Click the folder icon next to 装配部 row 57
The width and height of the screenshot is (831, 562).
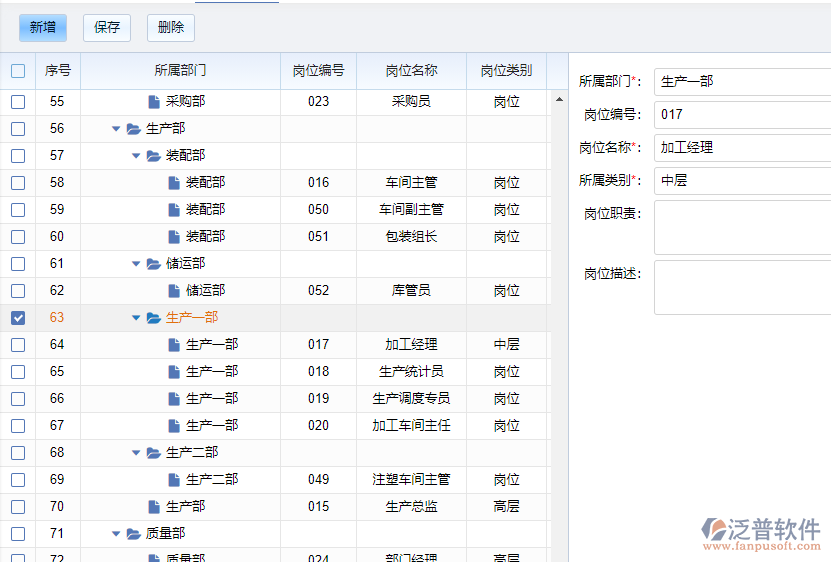point(153,156)
